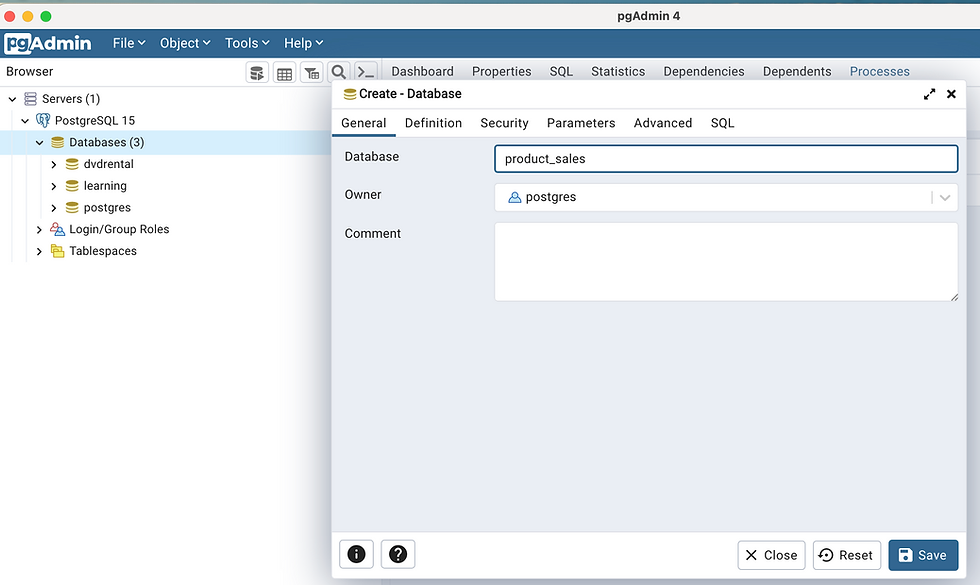Open the View Data table grid icon

pos(284,72)
